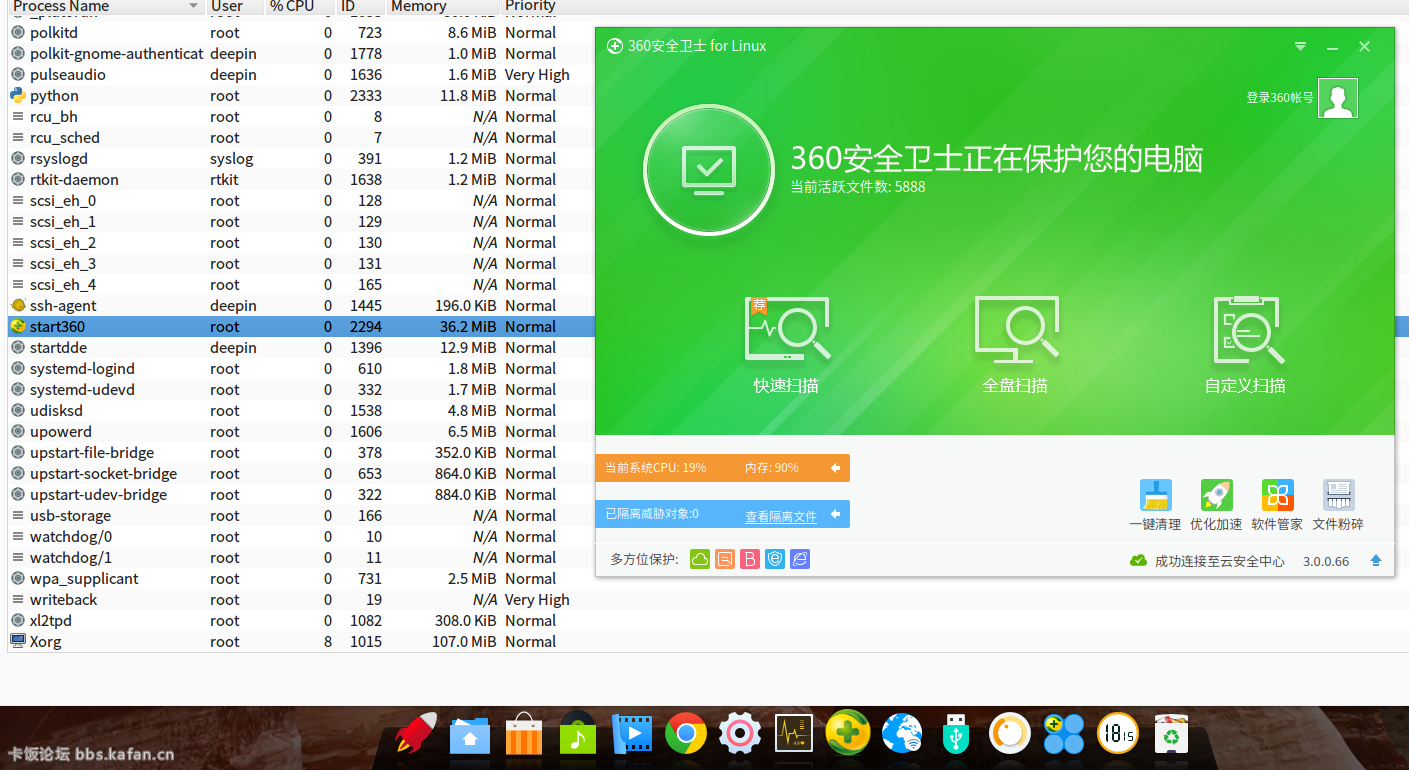Viewport: 1409px width, 770px height.
Task: Click the blue update arrow beside version 3.0.0.66
Action: (1376, 561)
